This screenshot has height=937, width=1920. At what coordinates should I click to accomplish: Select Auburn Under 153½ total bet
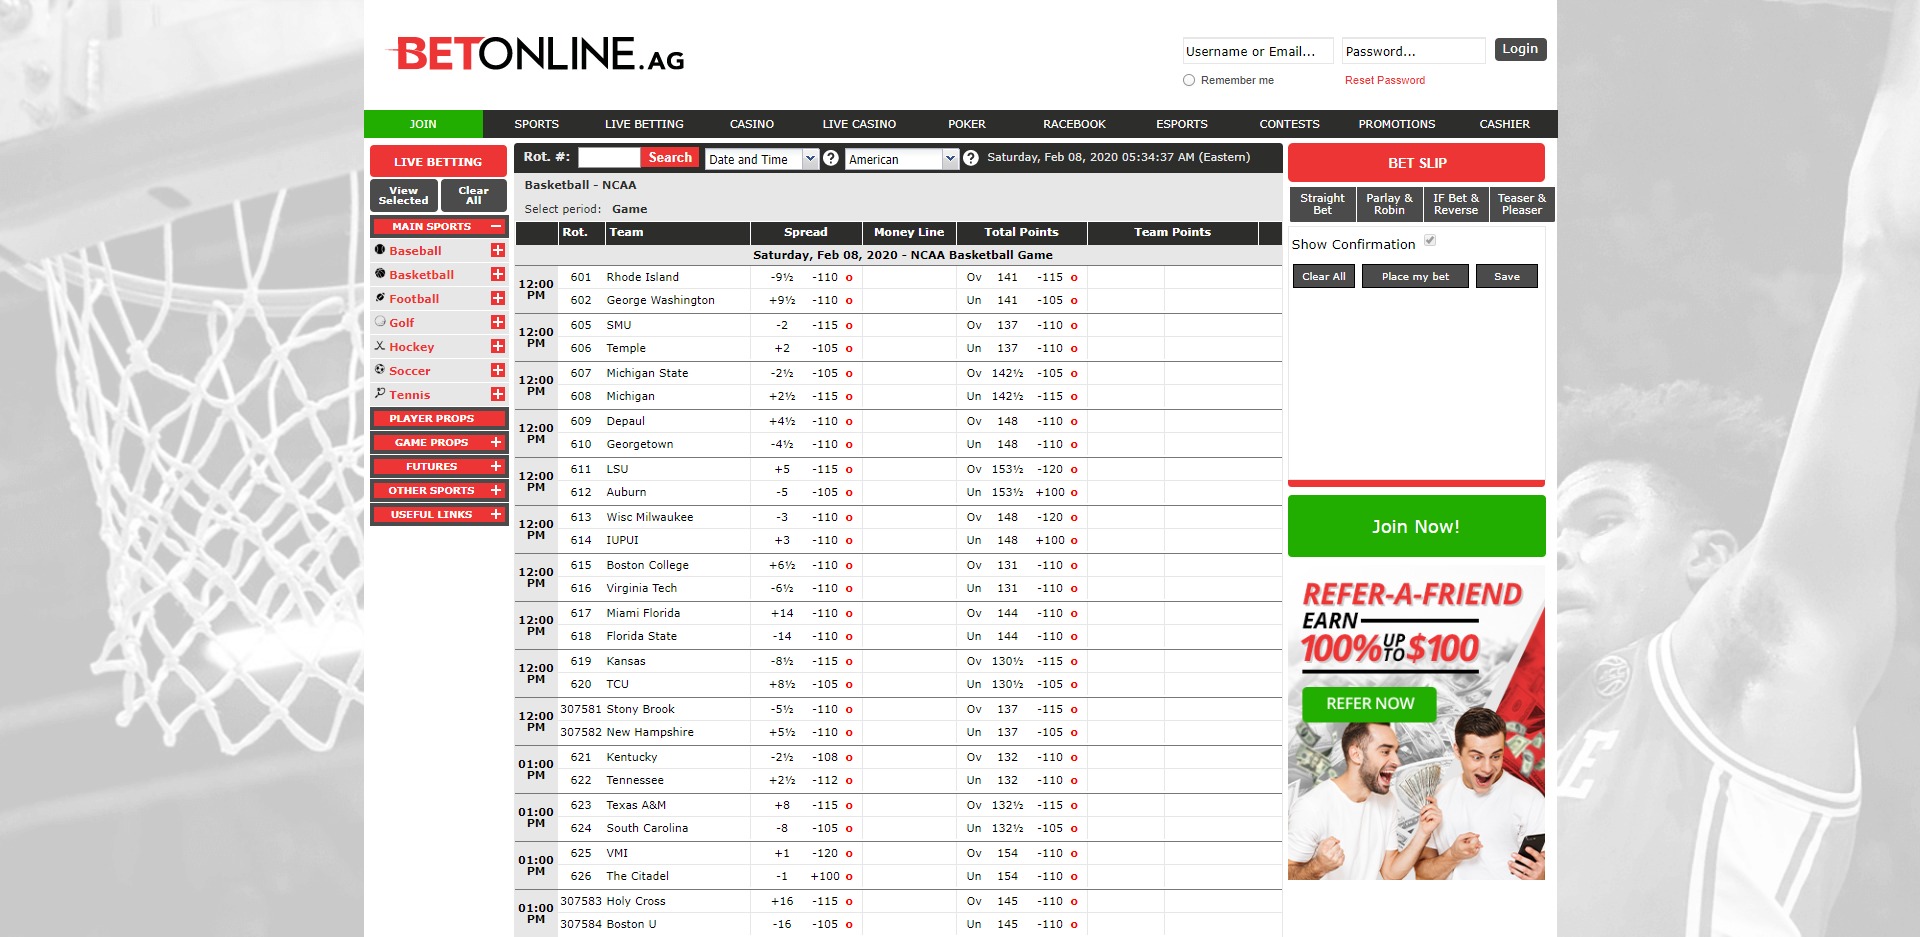point(1021,492)
